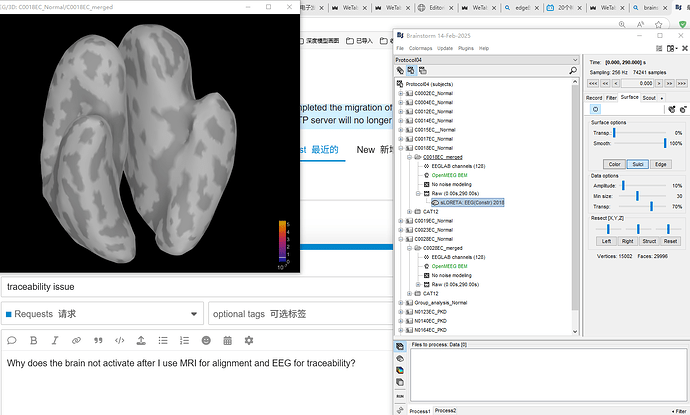Viewport: 690px width, 415px height.
Task: Select the sources data type in Process panel
Action: tap(400, 358)
